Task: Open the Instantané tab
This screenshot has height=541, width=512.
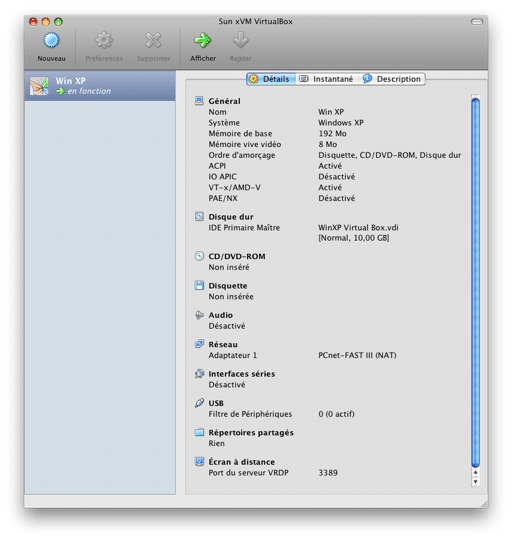Action: (326, 79)
